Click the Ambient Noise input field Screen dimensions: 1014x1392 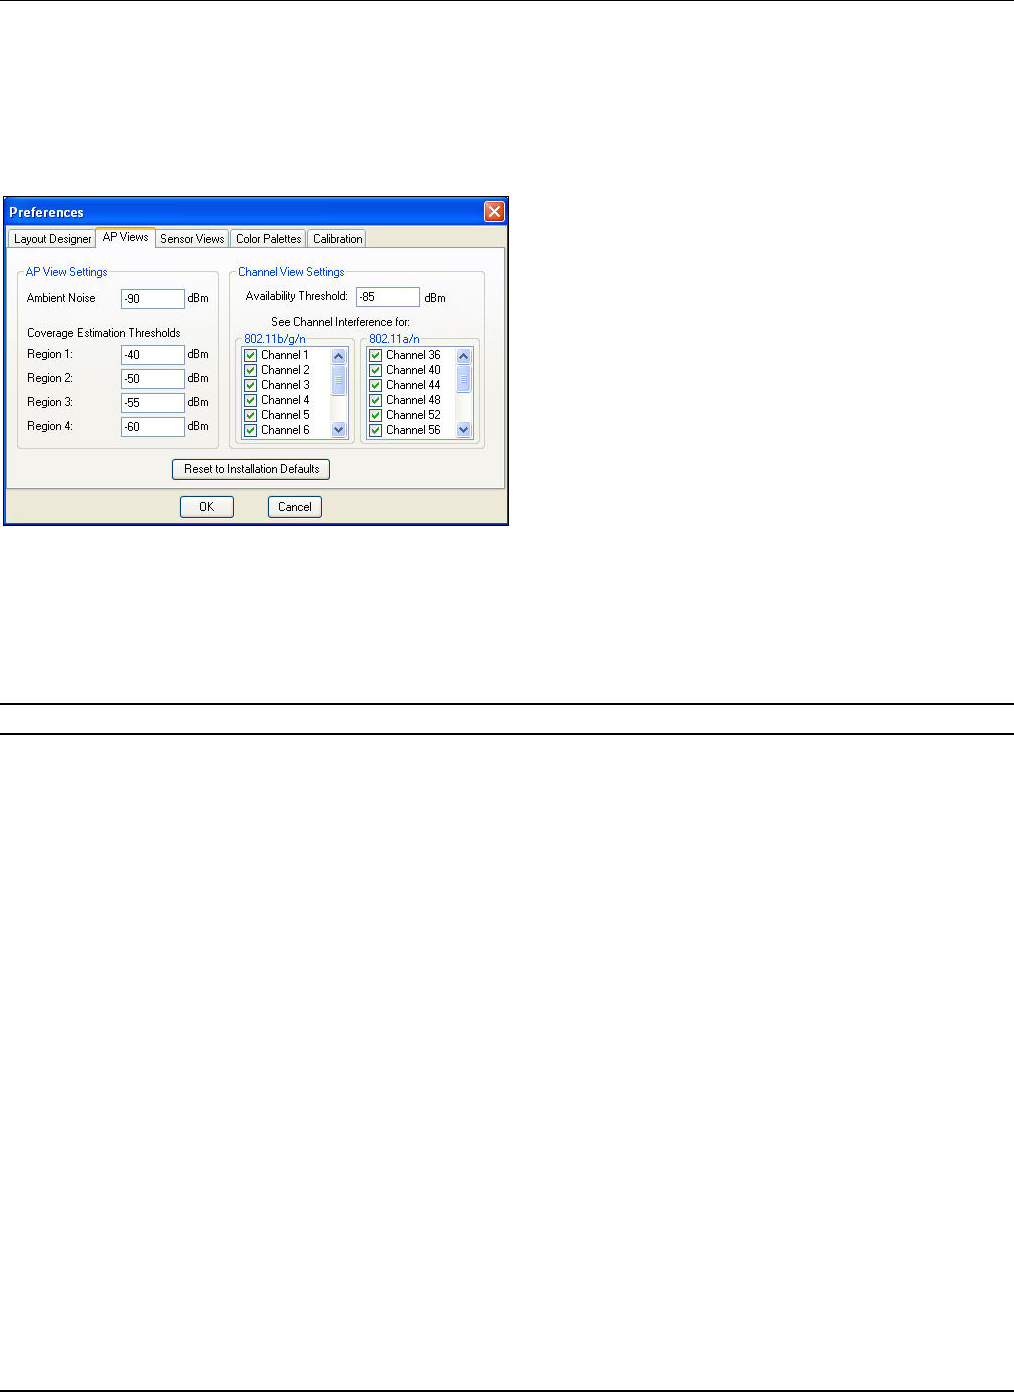(153, 299)
